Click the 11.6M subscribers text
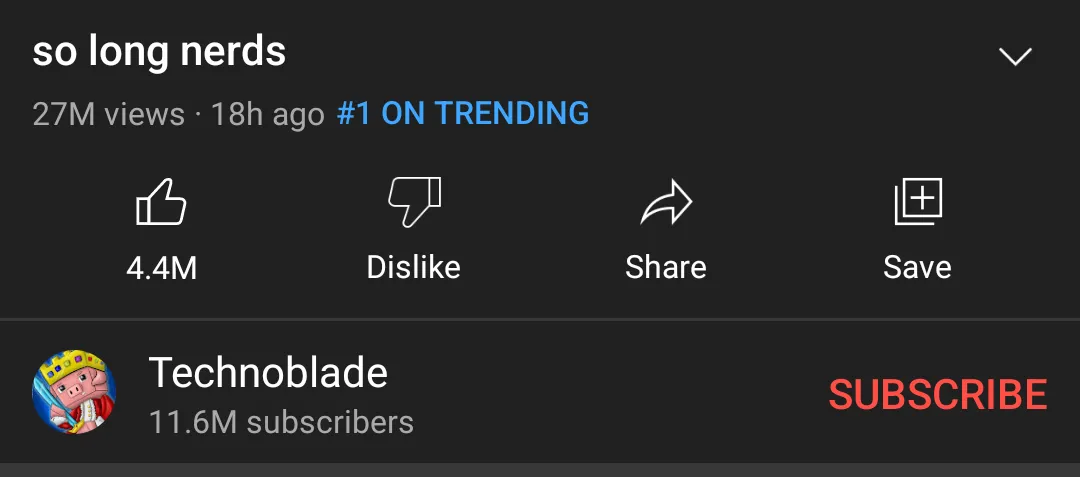 [x=281, y=422]
